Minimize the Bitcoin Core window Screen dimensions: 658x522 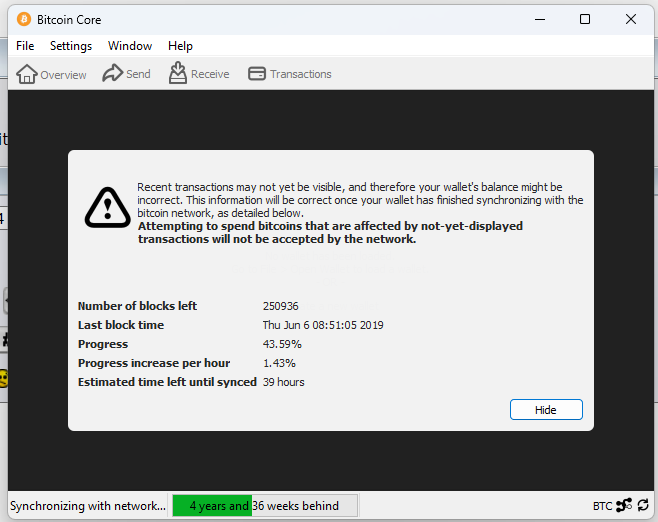tap(540, 19)
